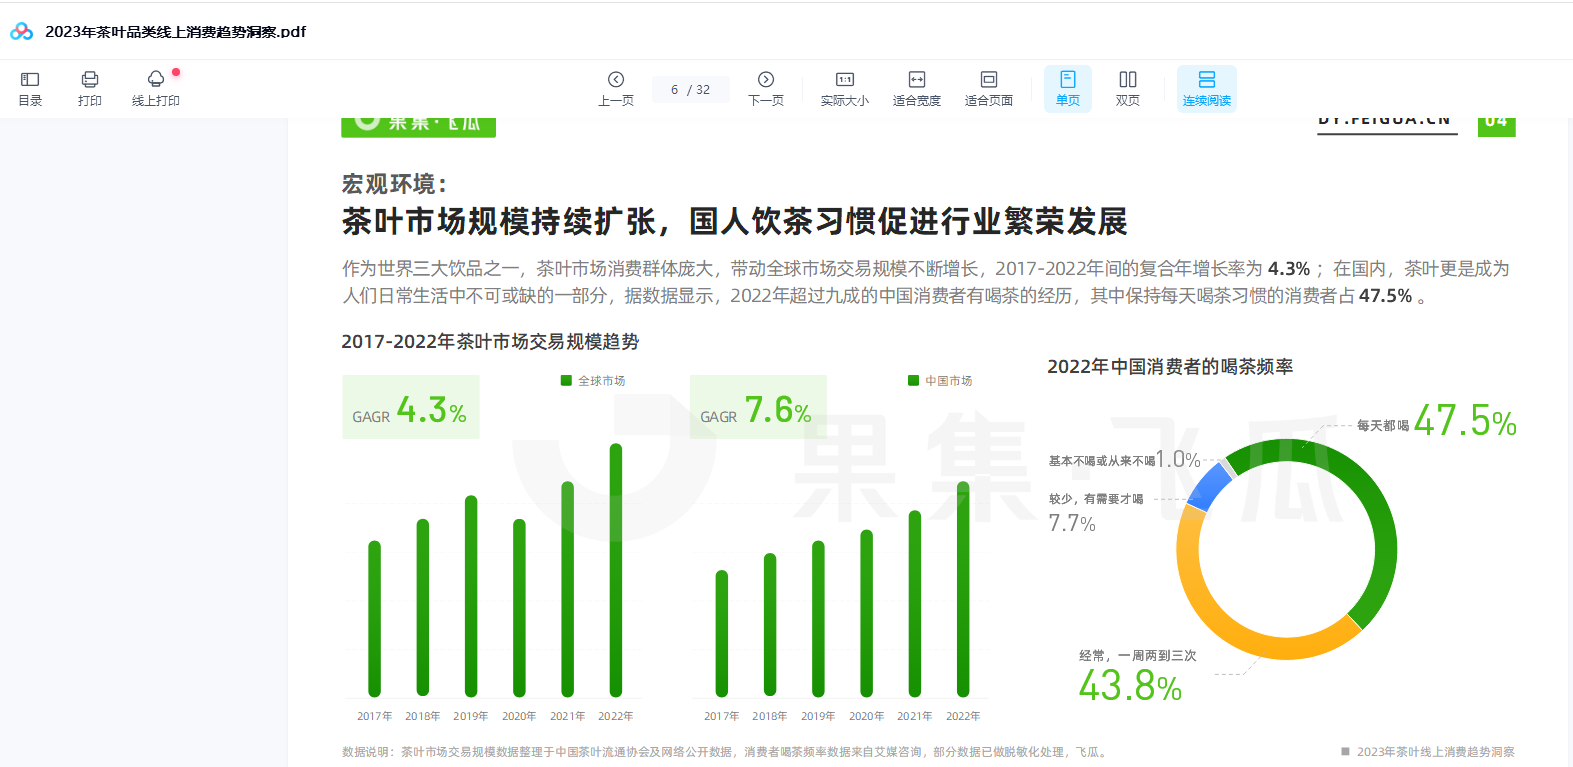Click the Baidu Netdisk cloud logo
Screen dimensions: 1573x767
pos(22,31)
